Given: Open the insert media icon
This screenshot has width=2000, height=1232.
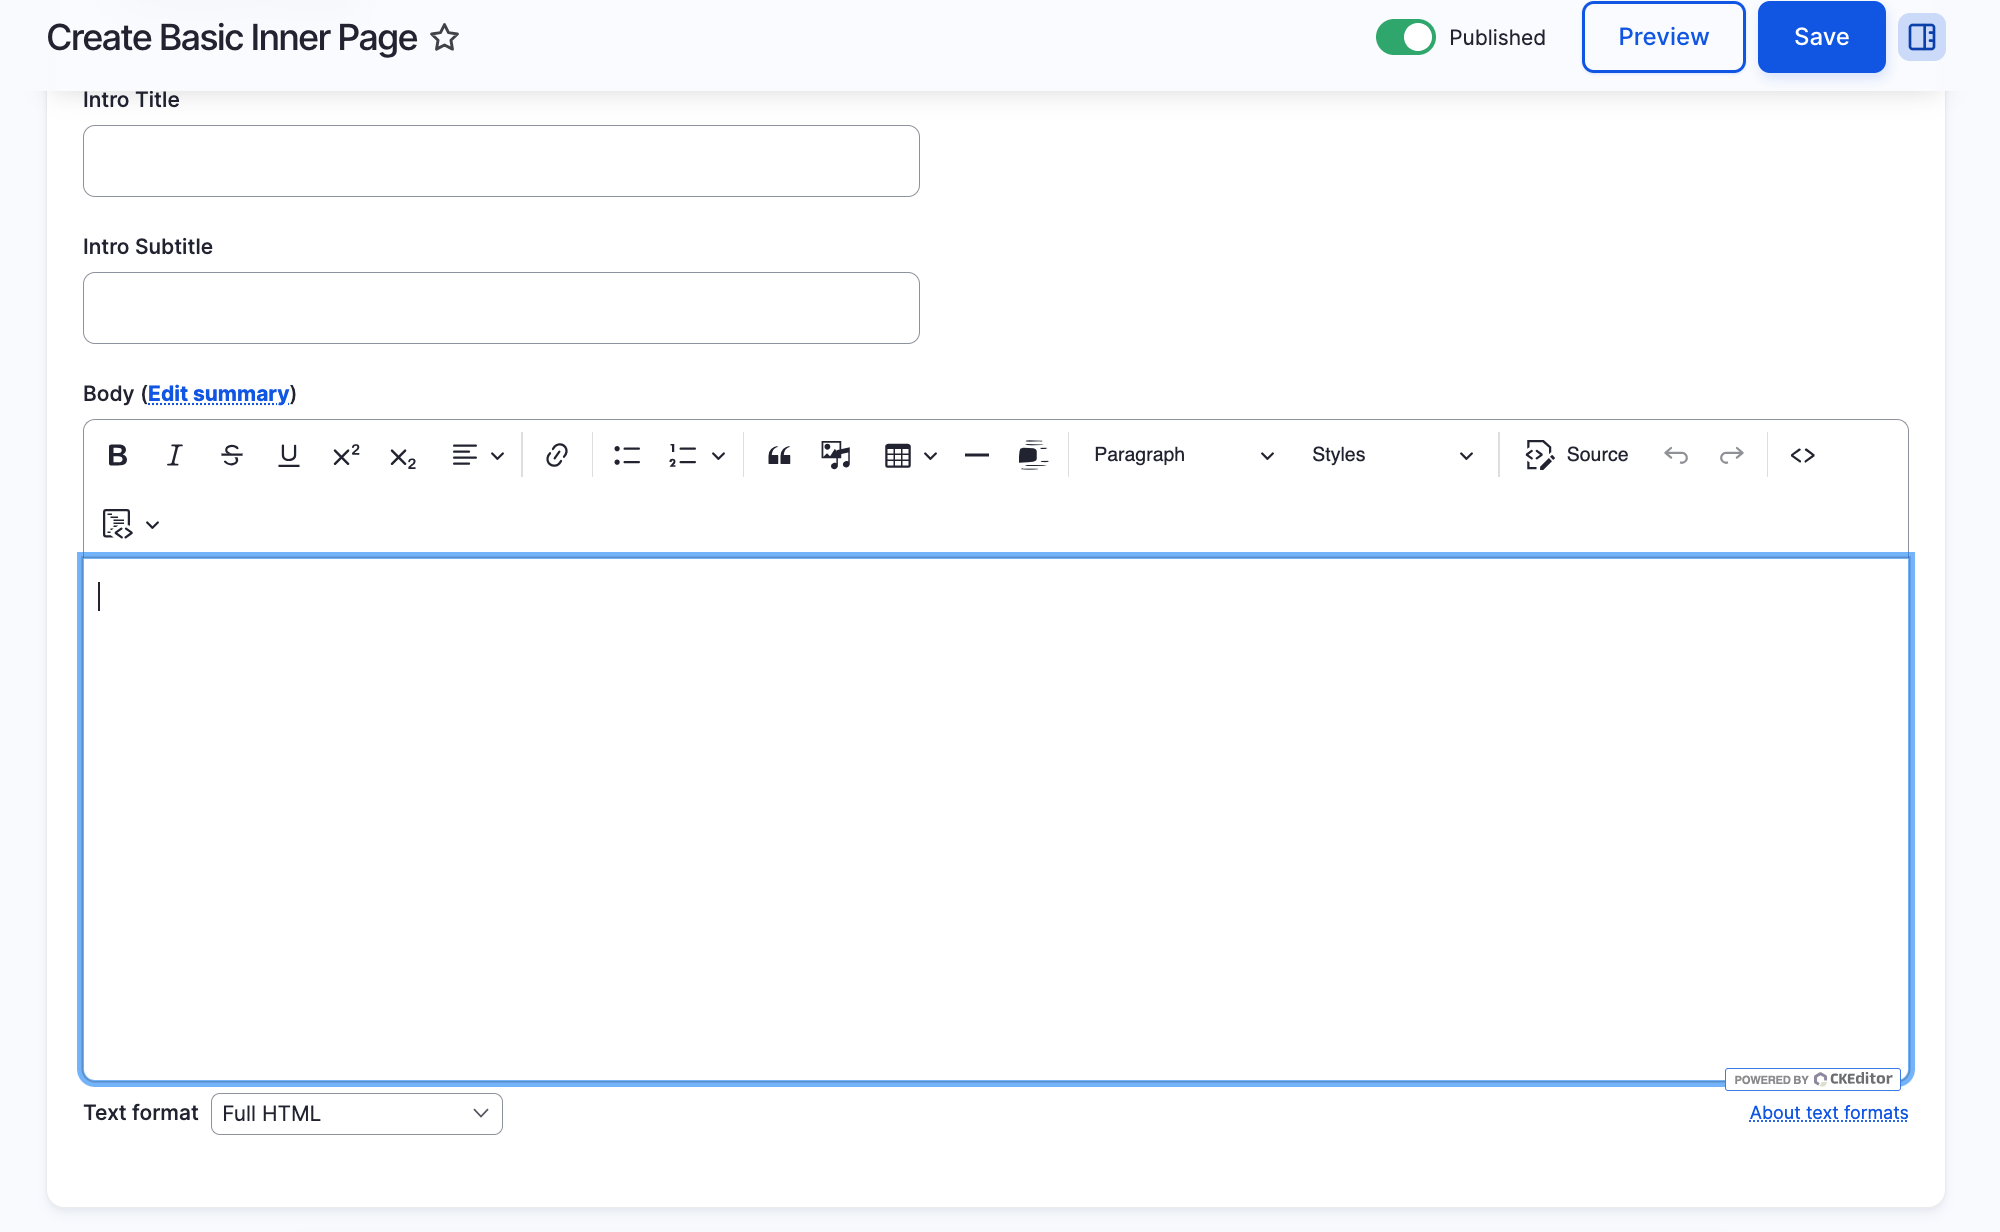Looking at the screenshot, I should [835, 455].
